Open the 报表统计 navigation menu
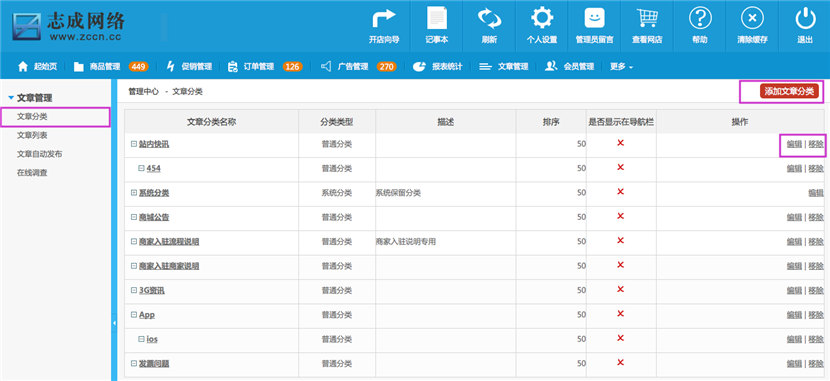The height and width of the screenshot is (381, 830). [x=447, y=67]
